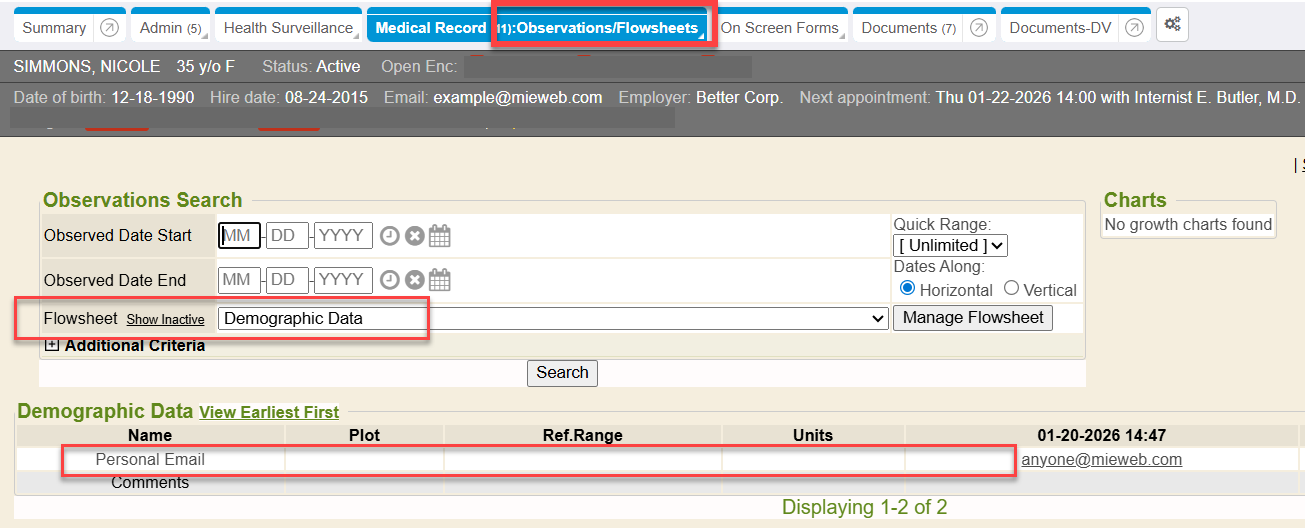The image size is (1305, 528).
Task: Open the Quick Range dropdown
Action: [x=950, y=245]
